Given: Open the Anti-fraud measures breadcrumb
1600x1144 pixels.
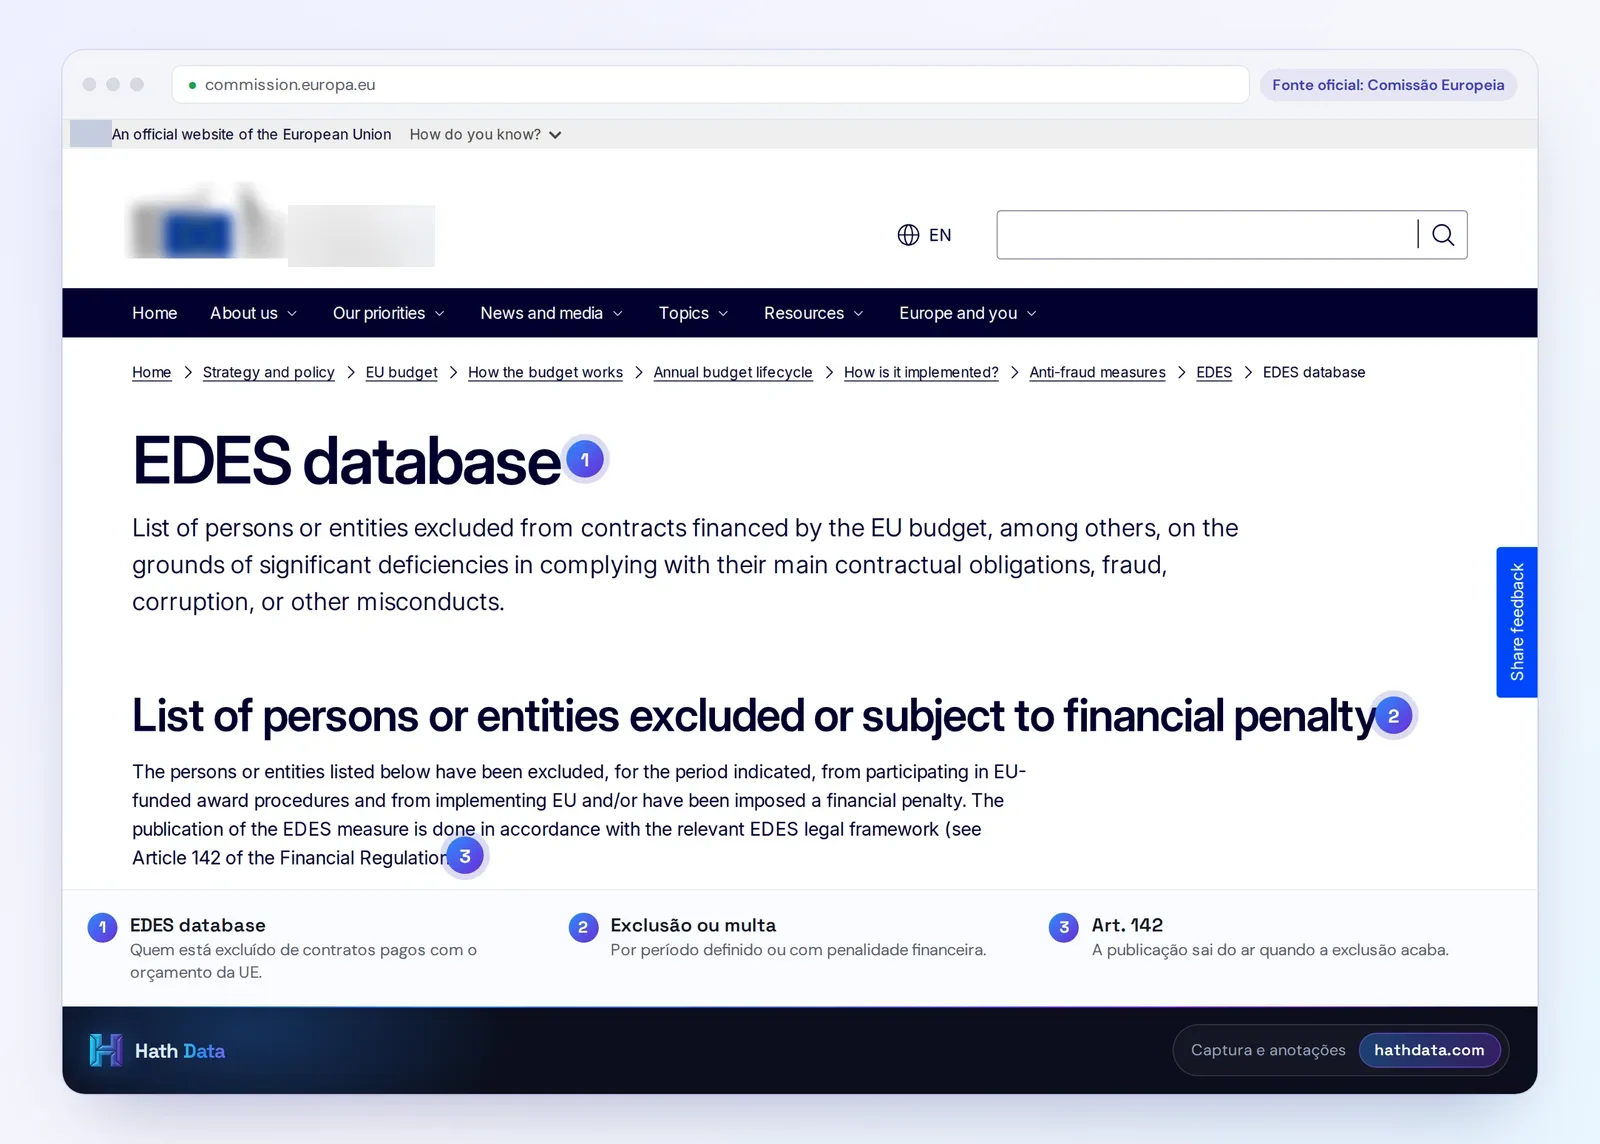Looking at the screenshot, I should coord(1097,372).
